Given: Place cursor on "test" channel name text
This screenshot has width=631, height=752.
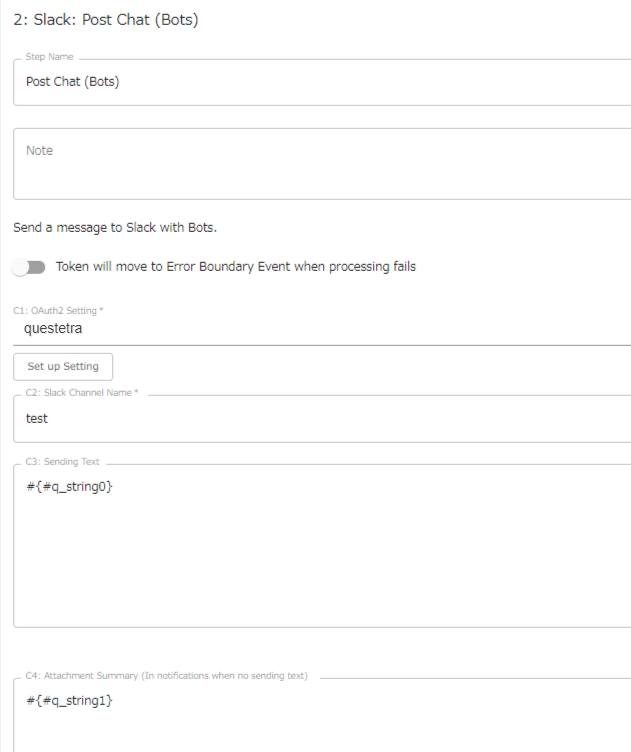Looking at the screenshot, I should click(x=37, y=419).
